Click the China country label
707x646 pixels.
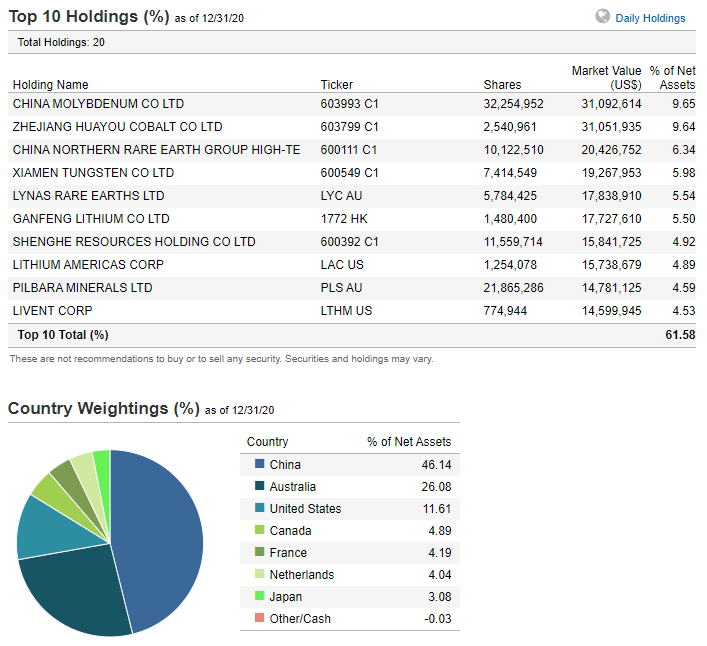285,464
